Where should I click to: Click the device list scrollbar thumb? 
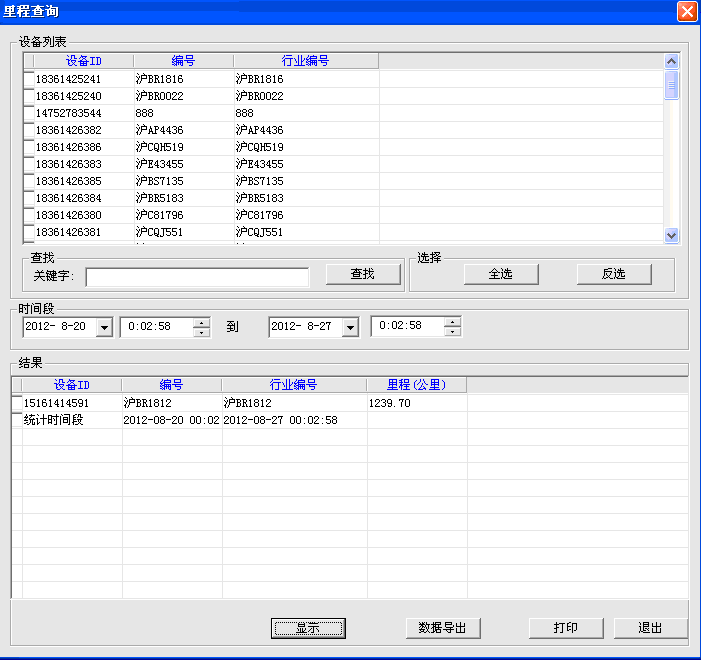[671, 84]
